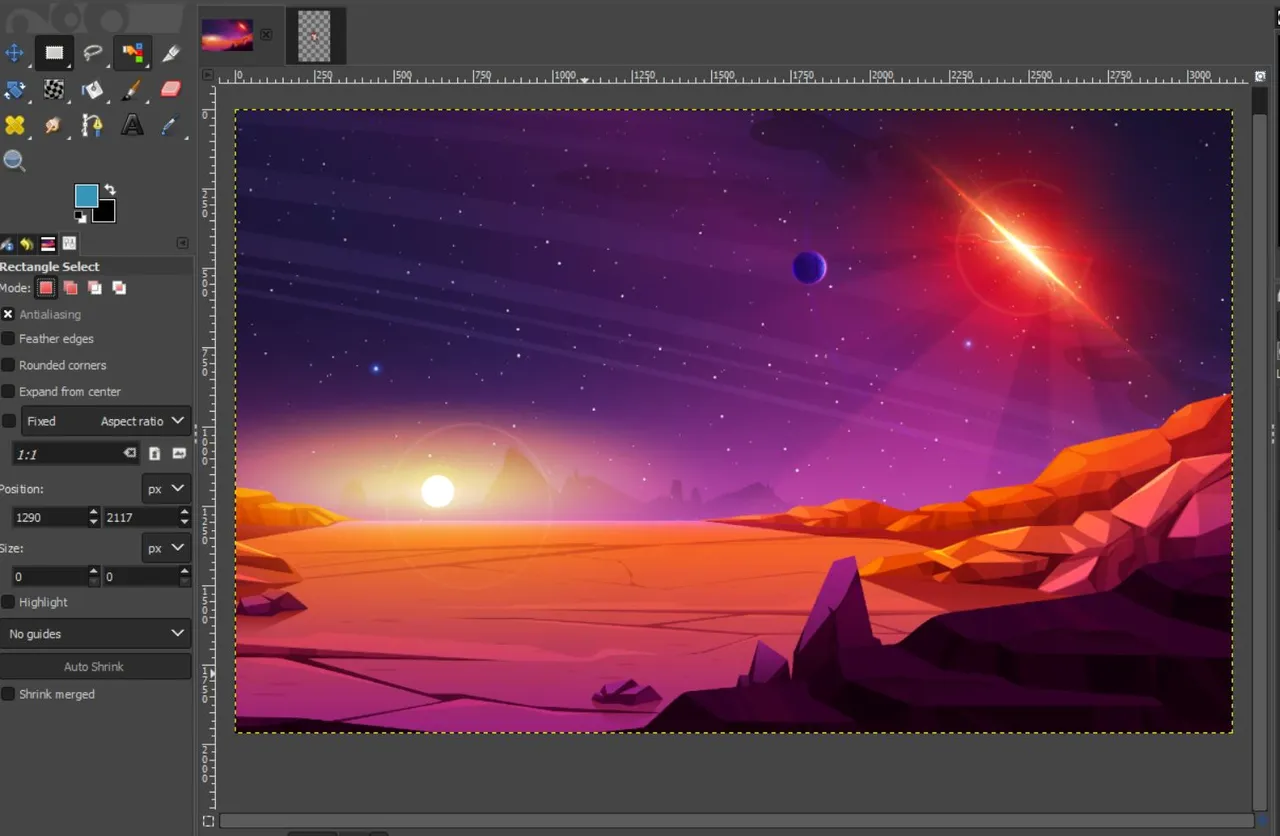Screen dimensions: 1280x836
Task: Select the Eraser tool
Action: [x=171, y=90]
